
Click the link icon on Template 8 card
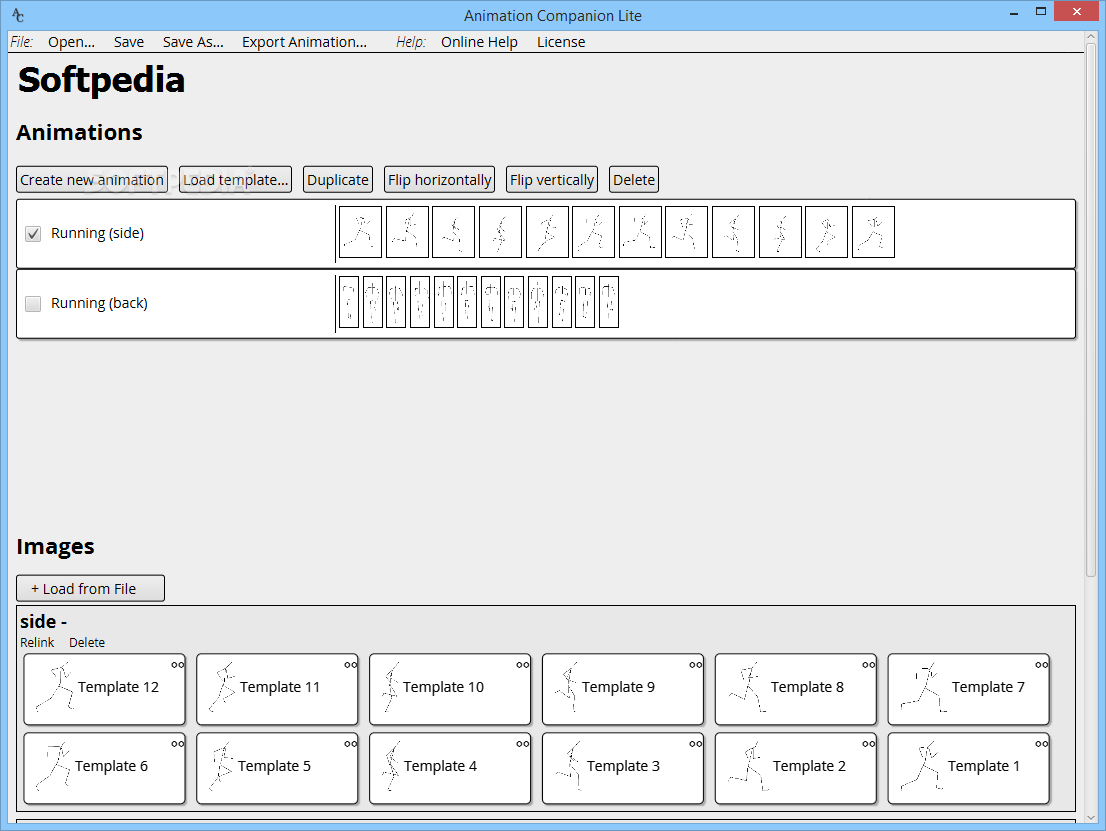pyautogui.click(x=868, y=665)
